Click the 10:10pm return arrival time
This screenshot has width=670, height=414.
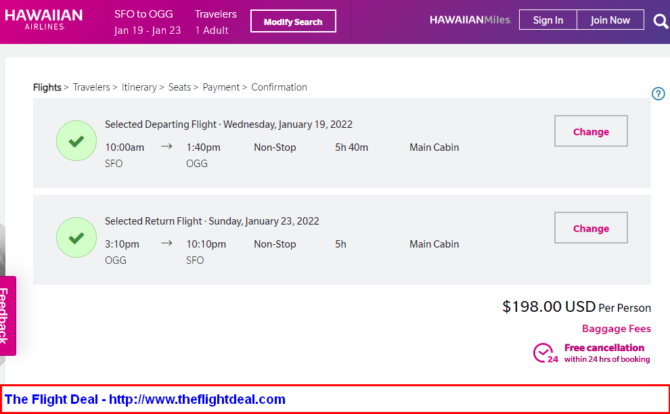206,244
